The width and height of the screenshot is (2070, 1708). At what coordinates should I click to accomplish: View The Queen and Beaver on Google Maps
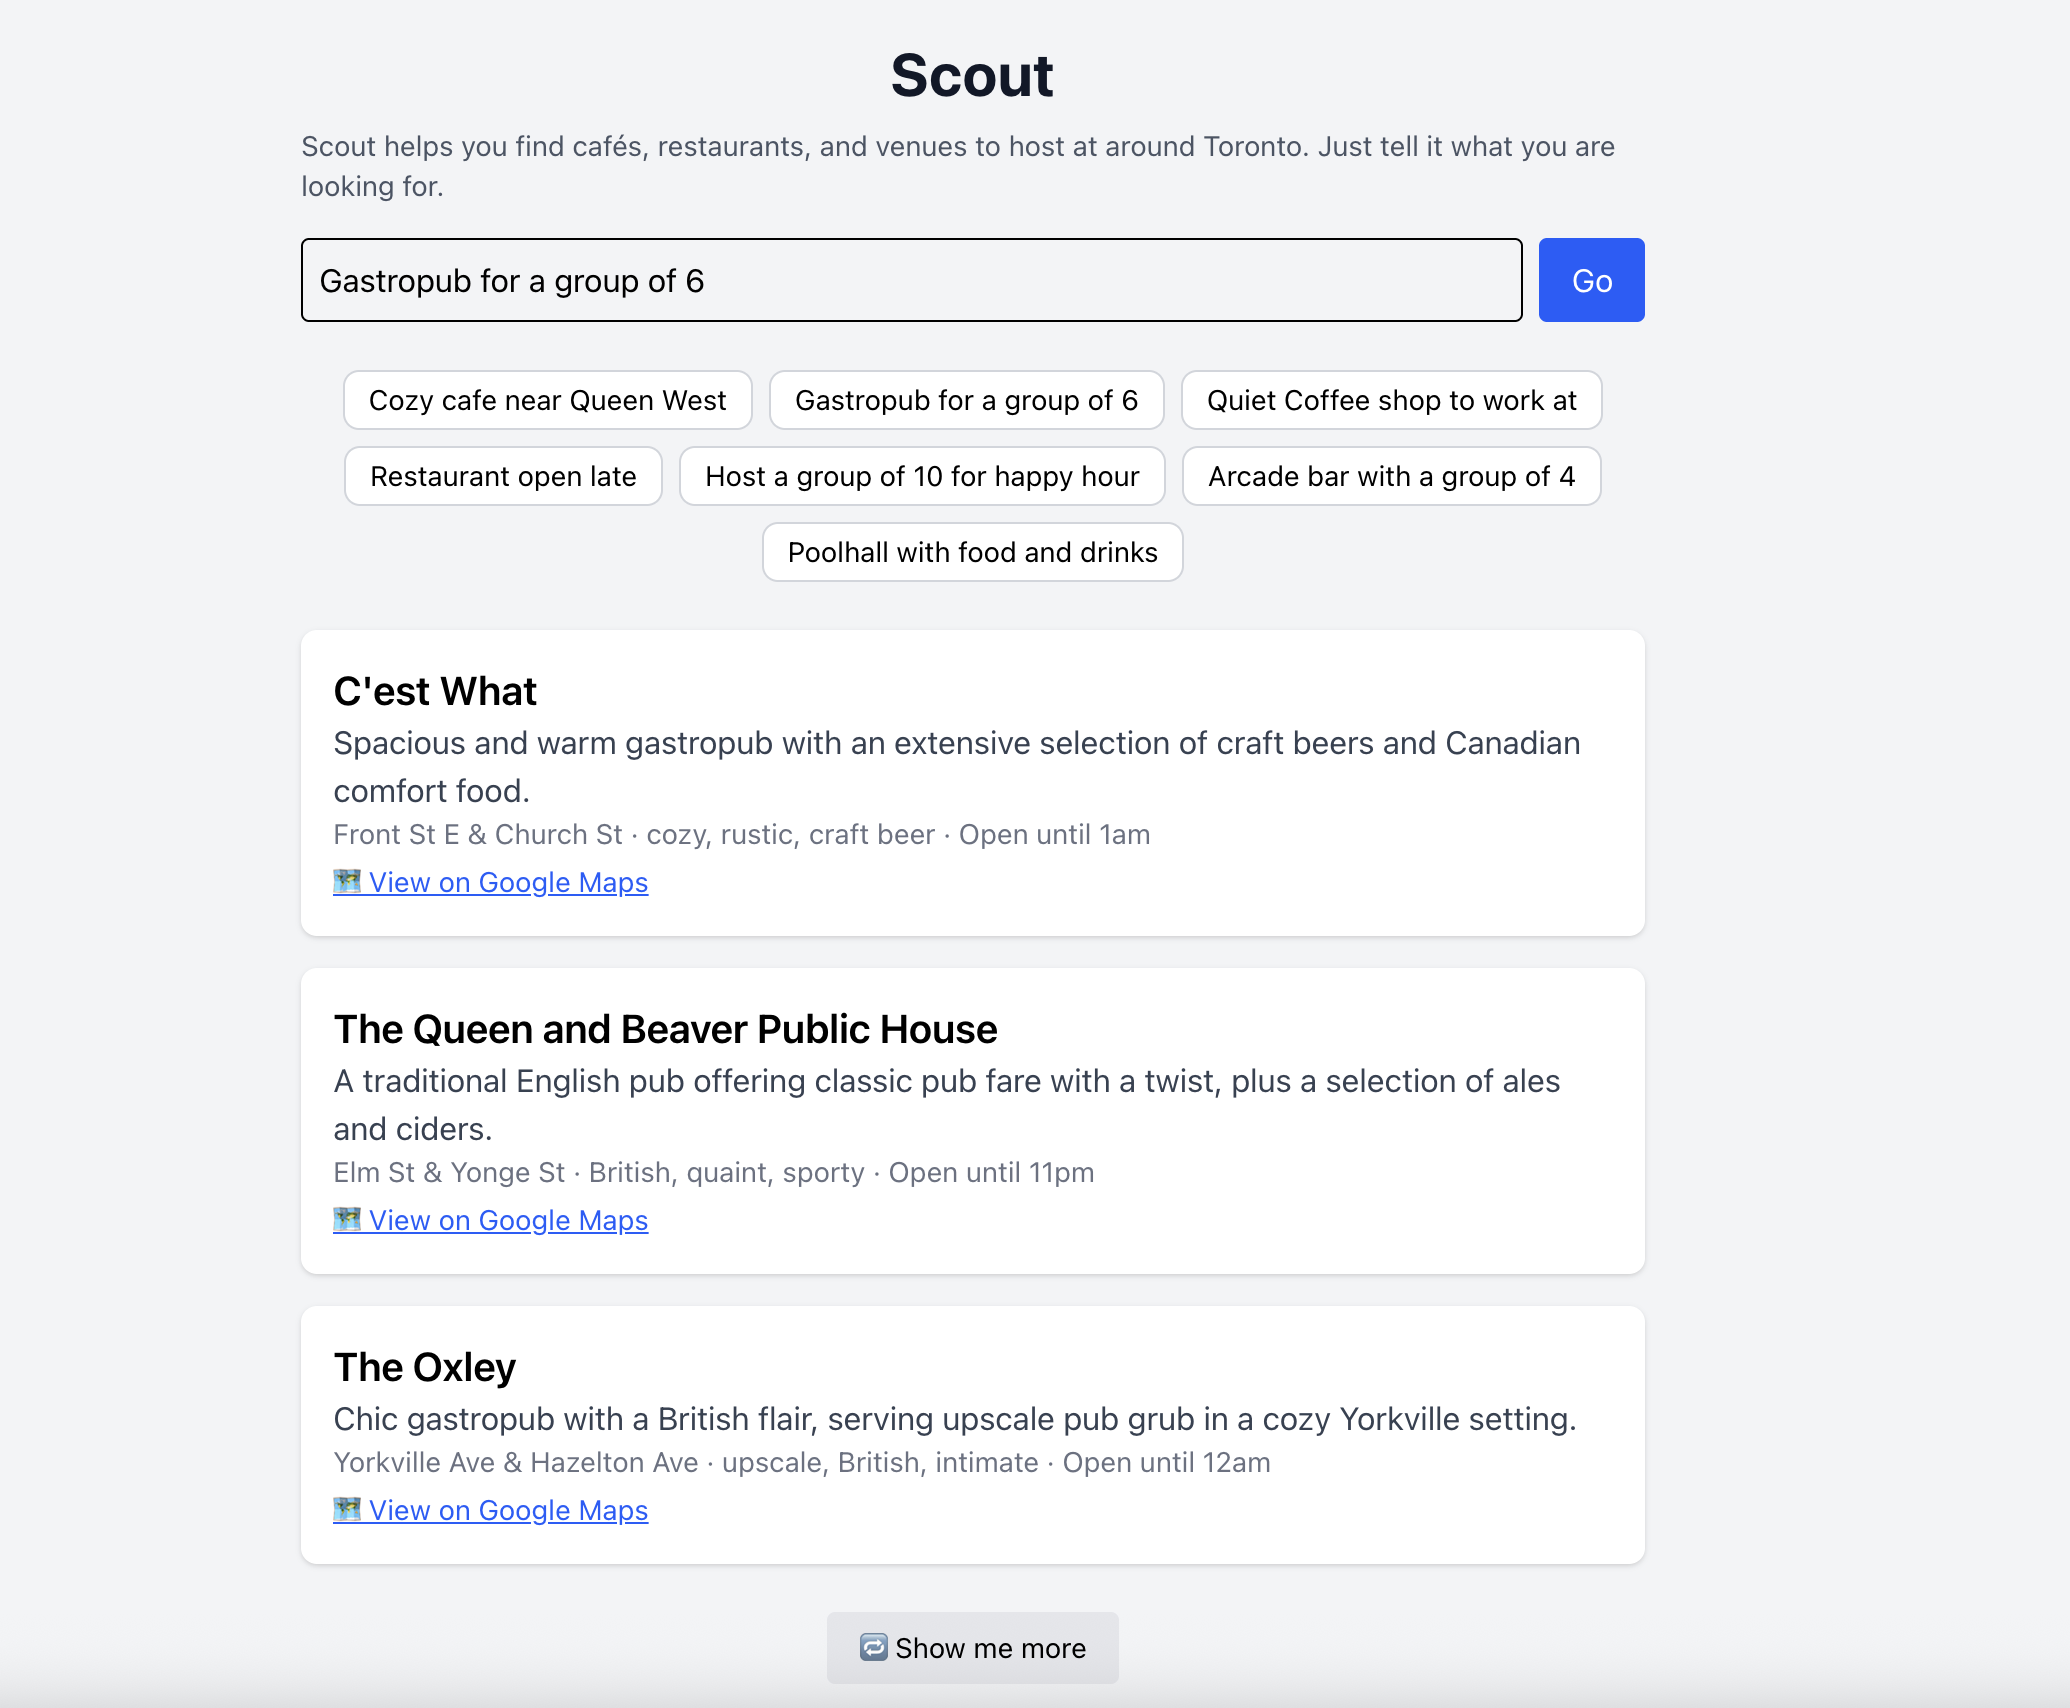click(507, 1220)
